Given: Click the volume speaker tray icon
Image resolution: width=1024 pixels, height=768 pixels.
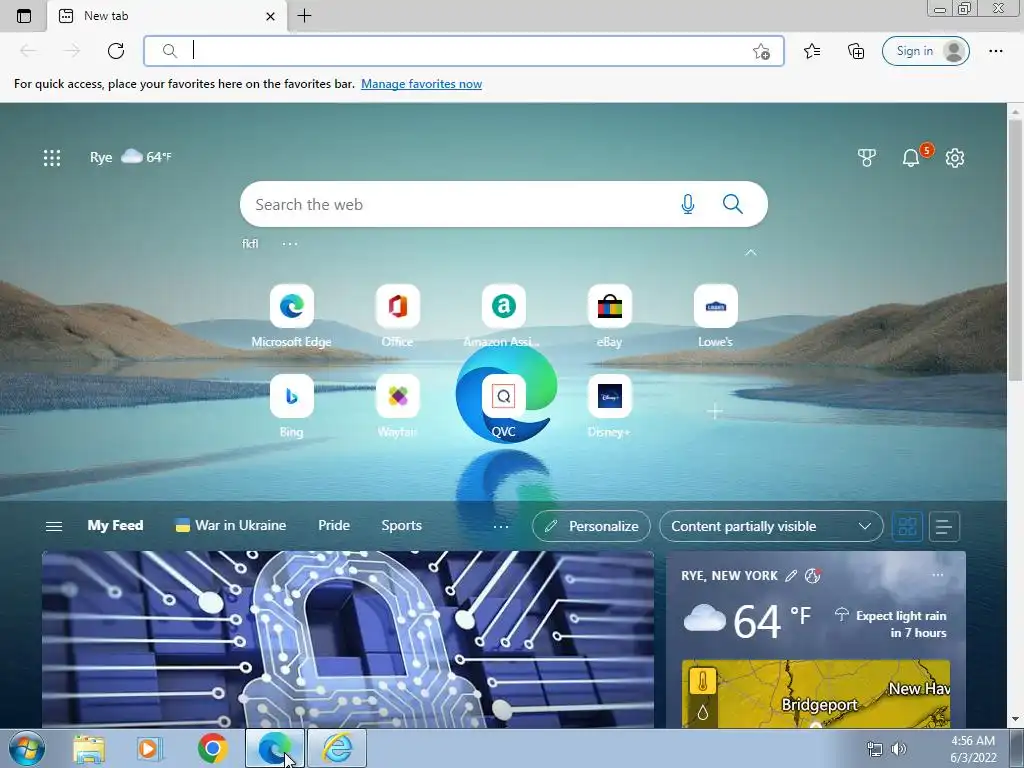Looking at the screenshot, I should tap(899, 748).
